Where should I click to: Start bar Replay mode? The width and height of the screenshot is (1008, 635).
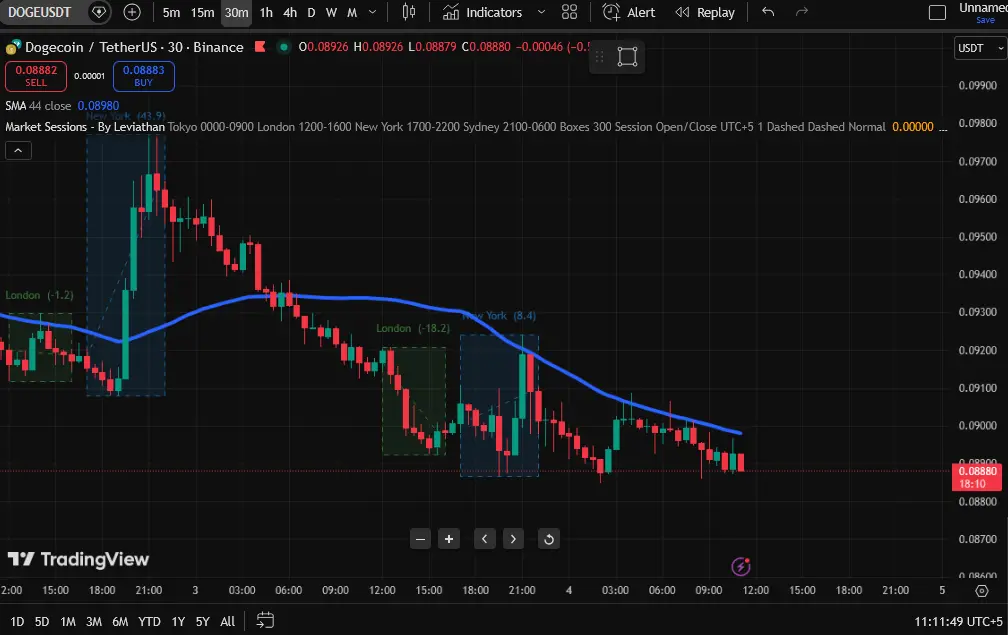(x=705, y=12)
